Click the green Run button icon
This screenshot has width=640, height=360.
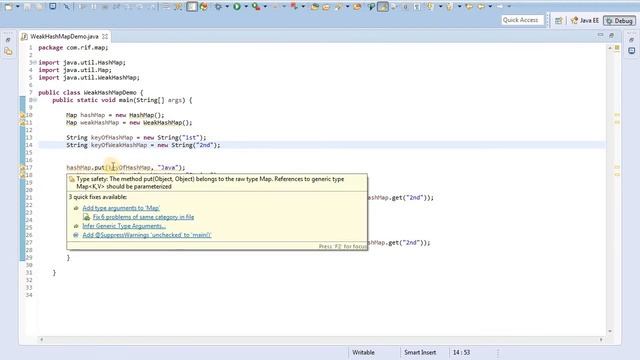[237, 7]
